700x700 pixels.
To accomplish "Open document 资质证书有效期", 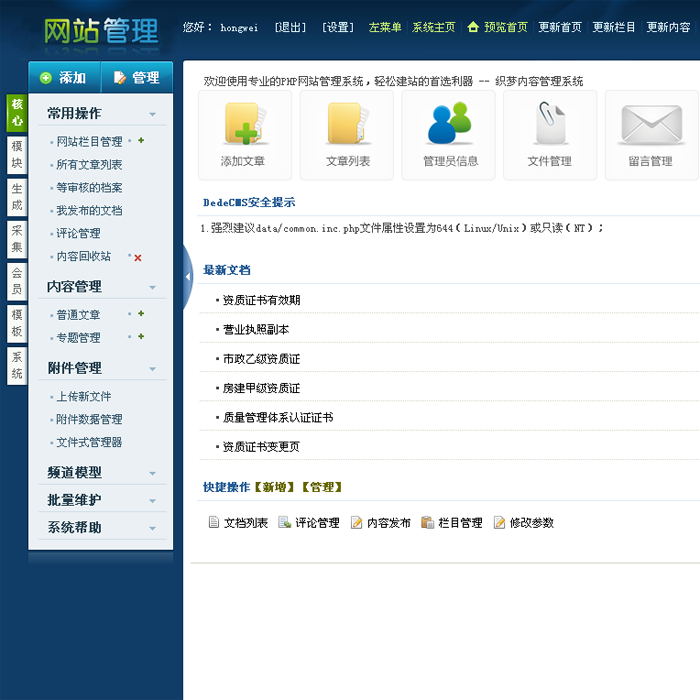I will click(262, 300).
